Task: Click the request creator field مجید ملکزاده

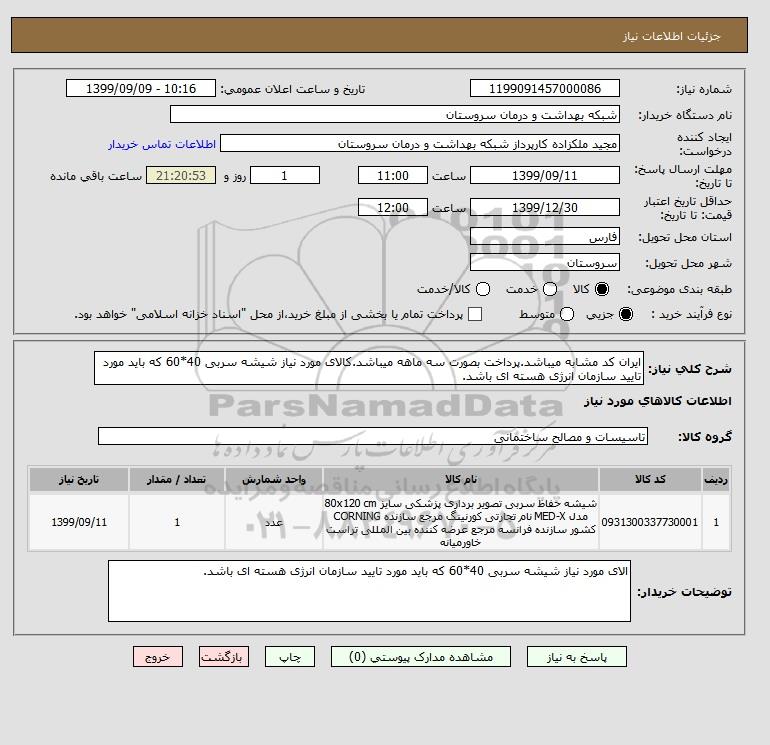Action: pos(420,144)
